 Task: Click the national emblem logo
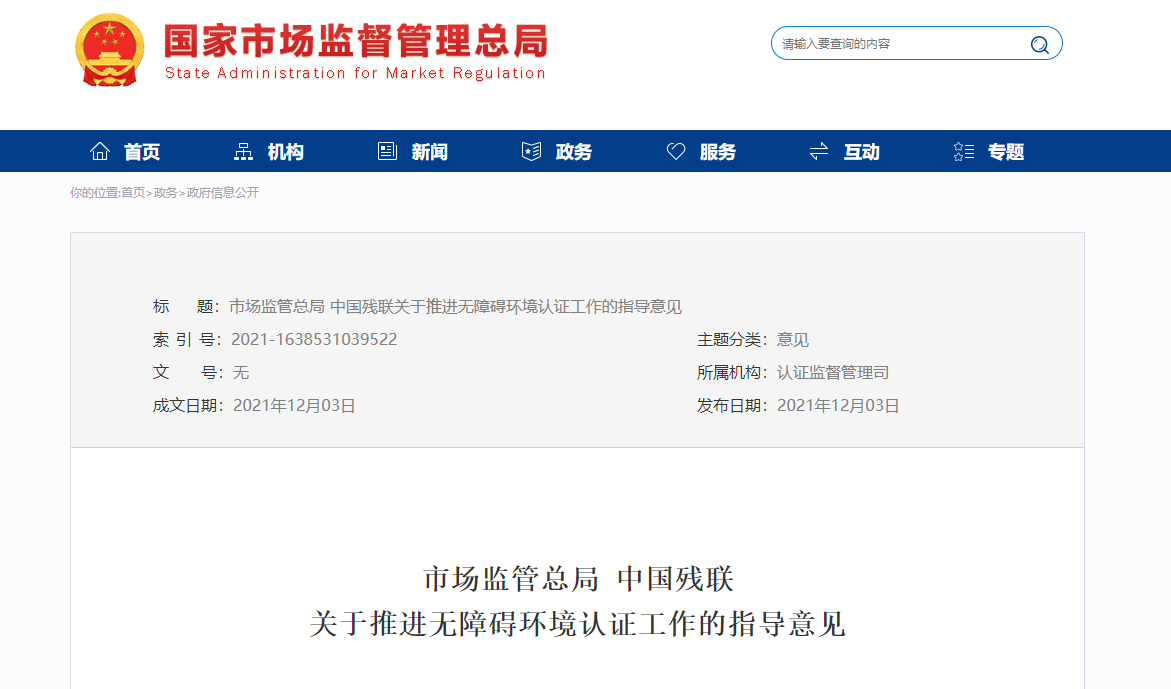(x=110, y=50)
